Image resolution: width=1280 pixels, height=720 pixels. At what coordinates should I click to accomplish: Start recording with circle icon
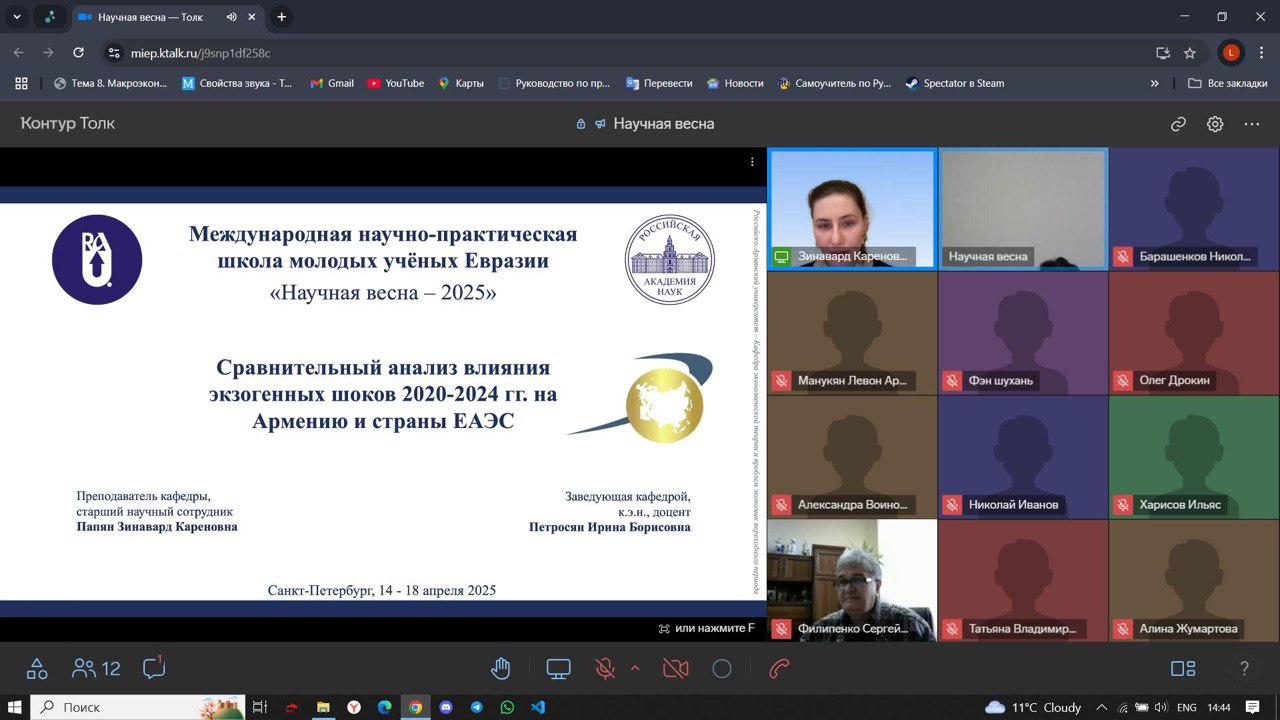point(722,669)
